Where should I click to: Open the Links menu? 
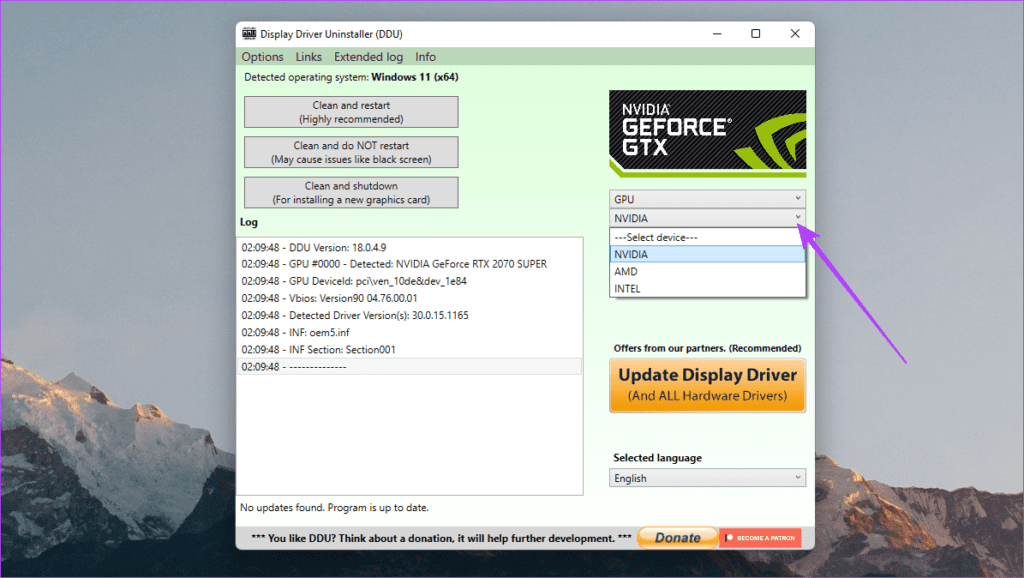coord(308,56)
